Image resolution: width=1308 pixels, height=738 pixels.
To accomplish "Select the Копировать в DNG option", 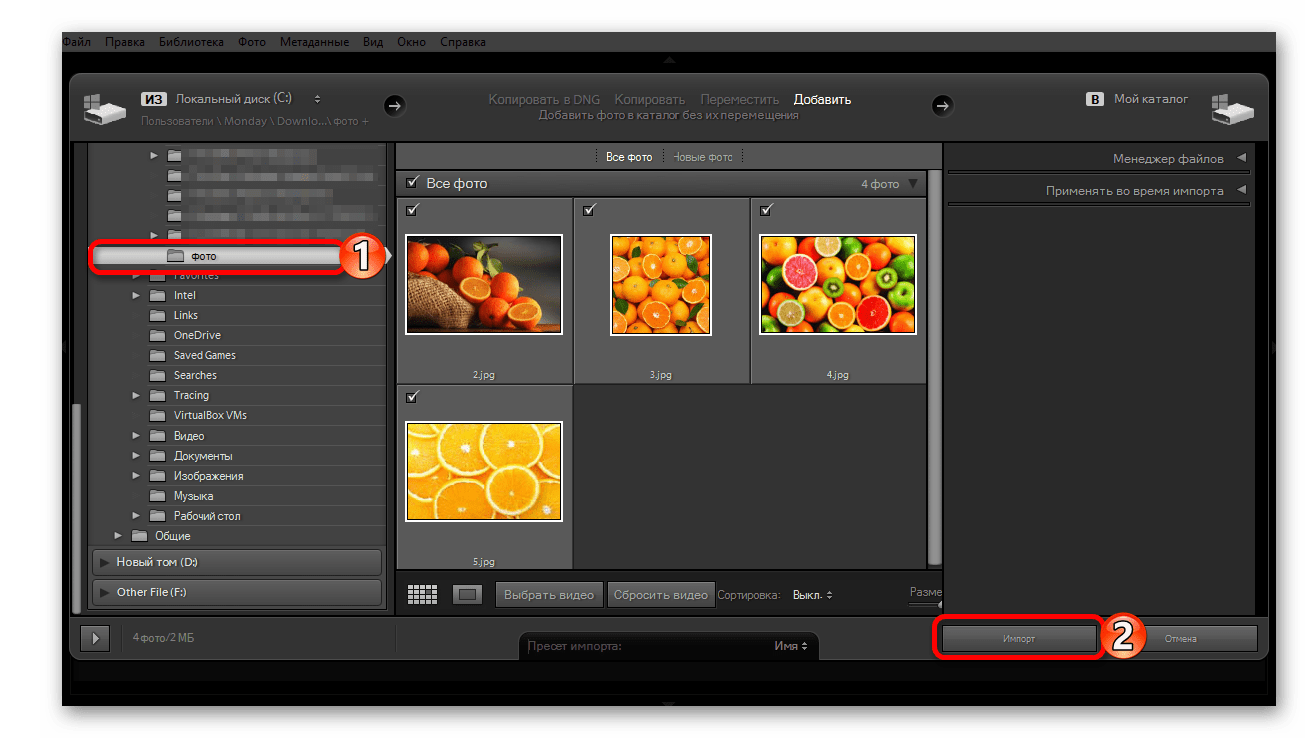I will point(546,99).
